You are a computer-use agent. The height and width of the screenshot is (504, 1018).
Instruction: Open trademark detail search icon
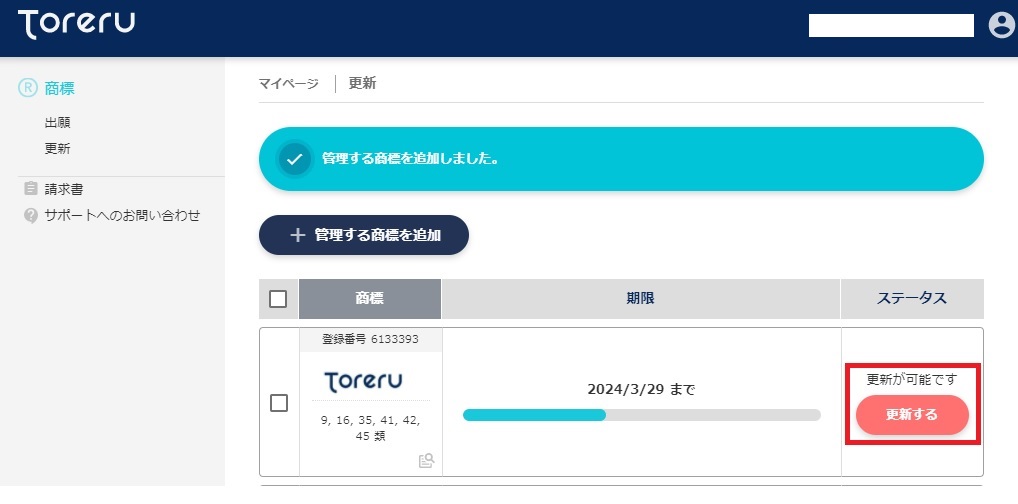[427, 460]
